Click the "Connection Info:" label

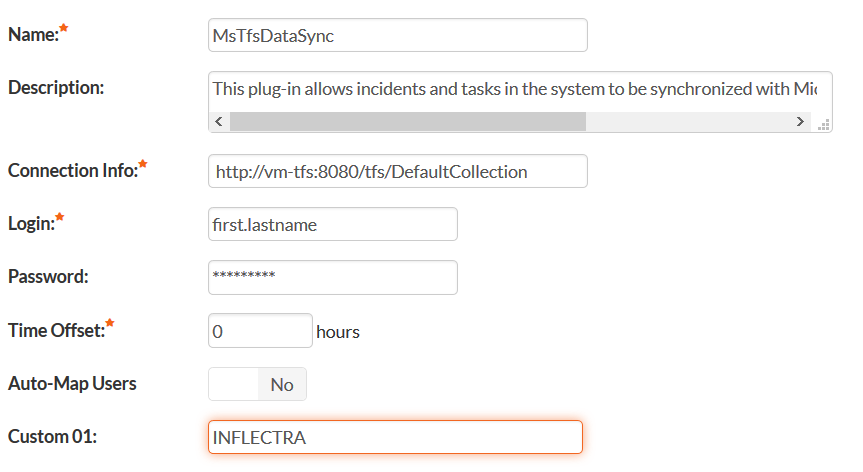pyautogui.click(x=72, y=170)
